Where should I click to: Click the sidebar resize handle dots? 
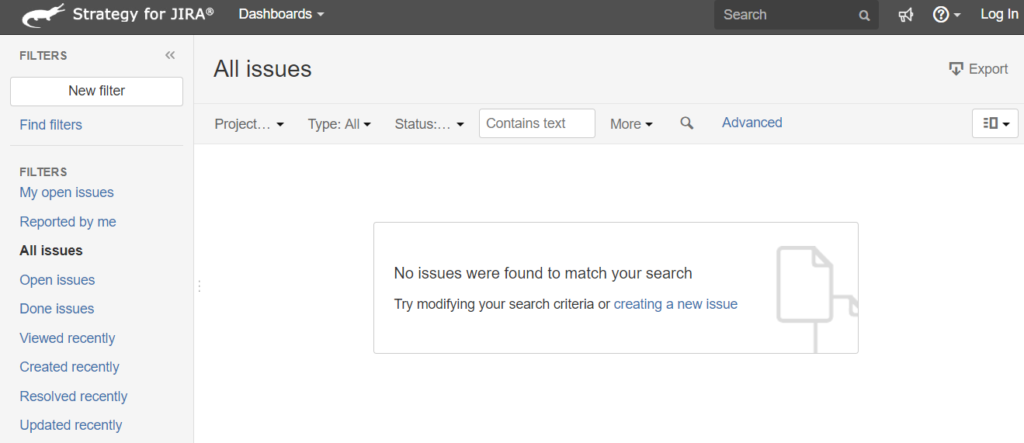pos(199,286)
